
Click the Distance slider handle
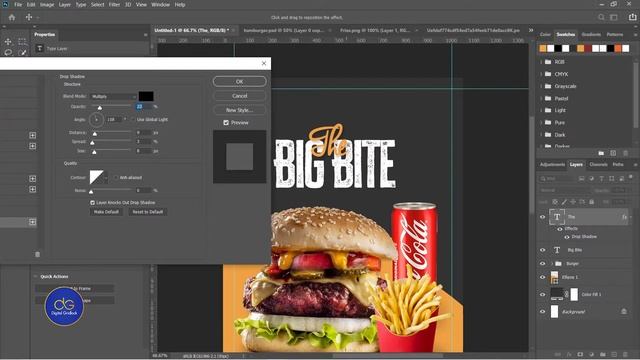[95, 133]
